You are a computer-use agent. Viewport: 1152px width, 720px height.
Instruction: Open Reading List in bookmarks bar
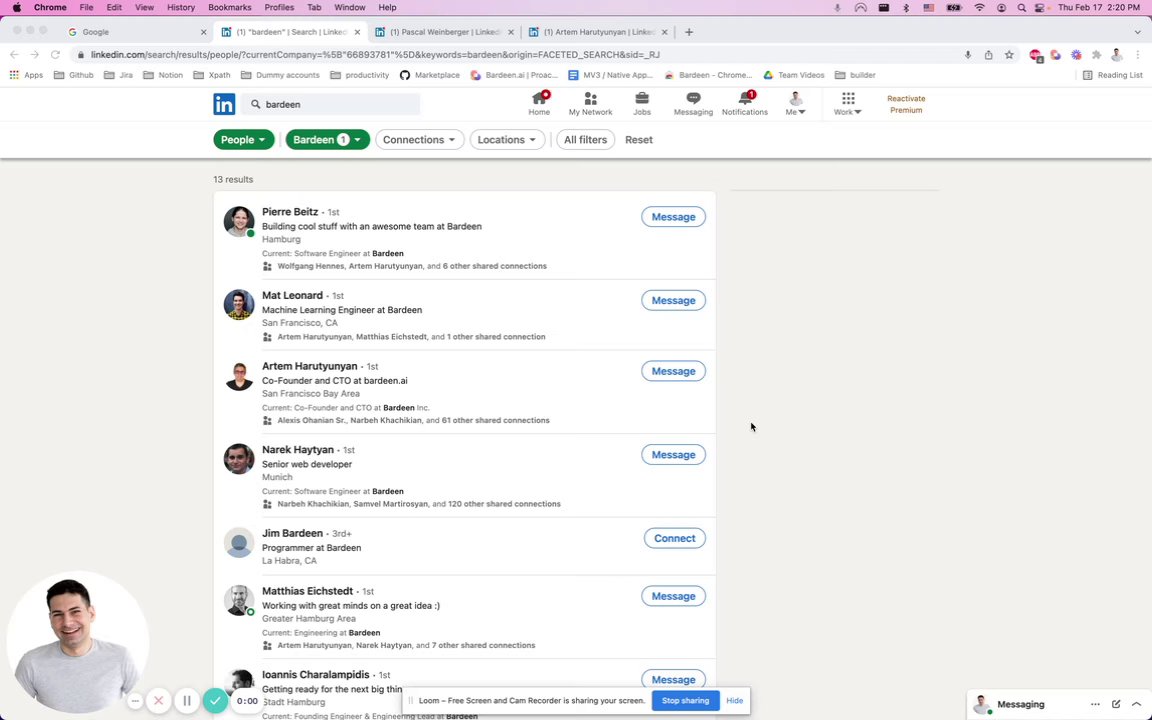pos(1113,75)
